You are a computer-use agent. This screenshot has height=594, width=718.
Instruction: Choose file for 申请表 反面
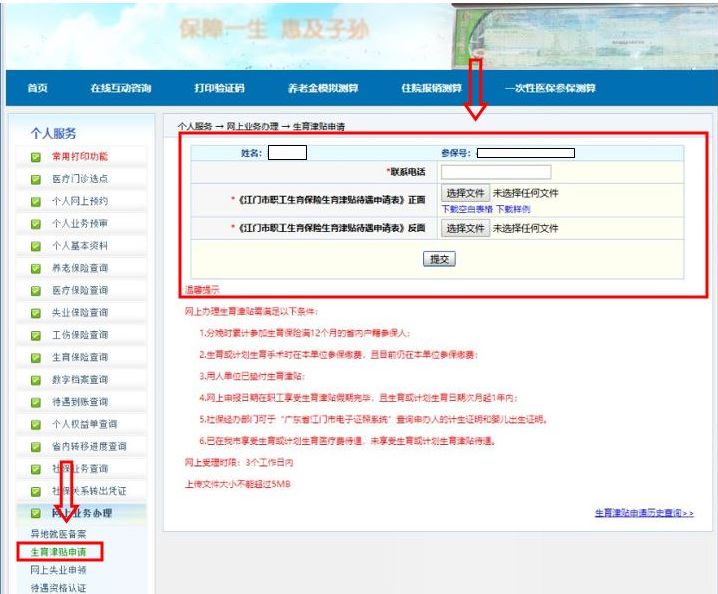click(465, 228)
